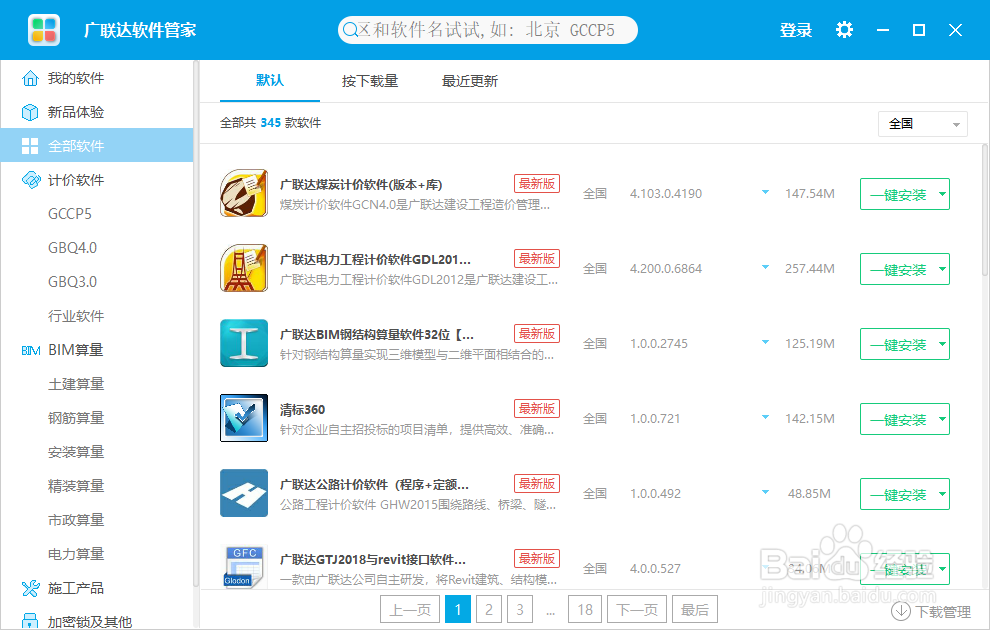The height and width of the screenshot is (630, 990).
Task: Click the 广联达煤炭计价软件 app icon
Action: click(x=244, y=193)
